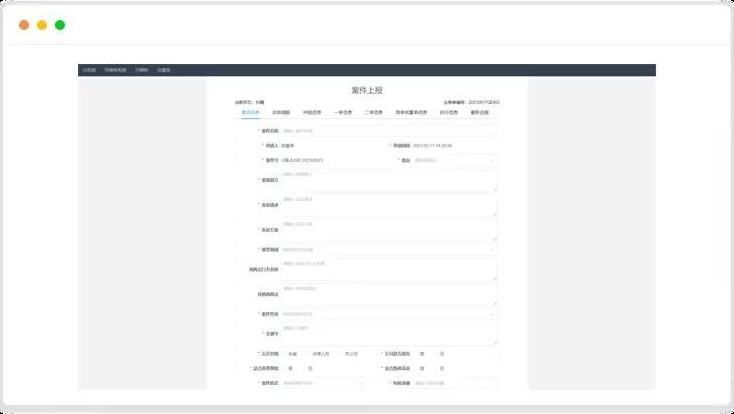Switch to the 执行信息 tab
Image resolution: width=734 pixels, height=414 pixels.
448,112
